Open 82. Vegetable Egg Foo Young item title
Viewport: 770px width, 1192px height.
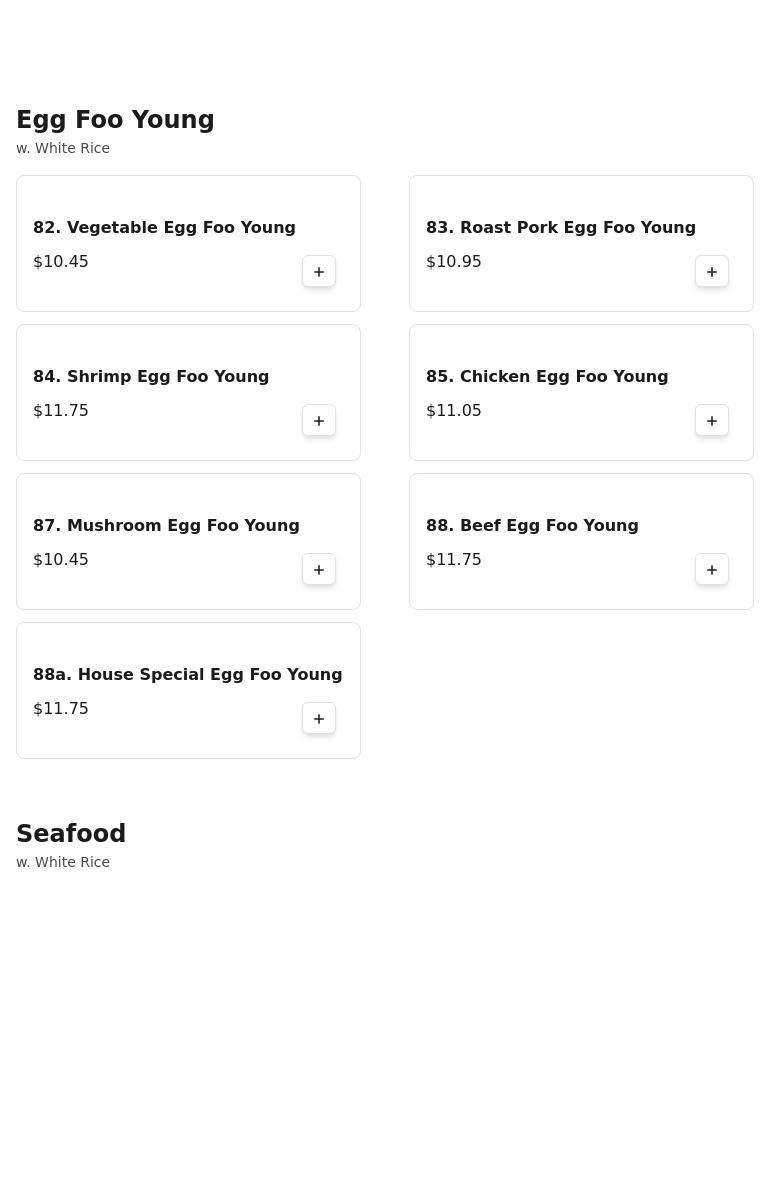[x=164, y=227]
